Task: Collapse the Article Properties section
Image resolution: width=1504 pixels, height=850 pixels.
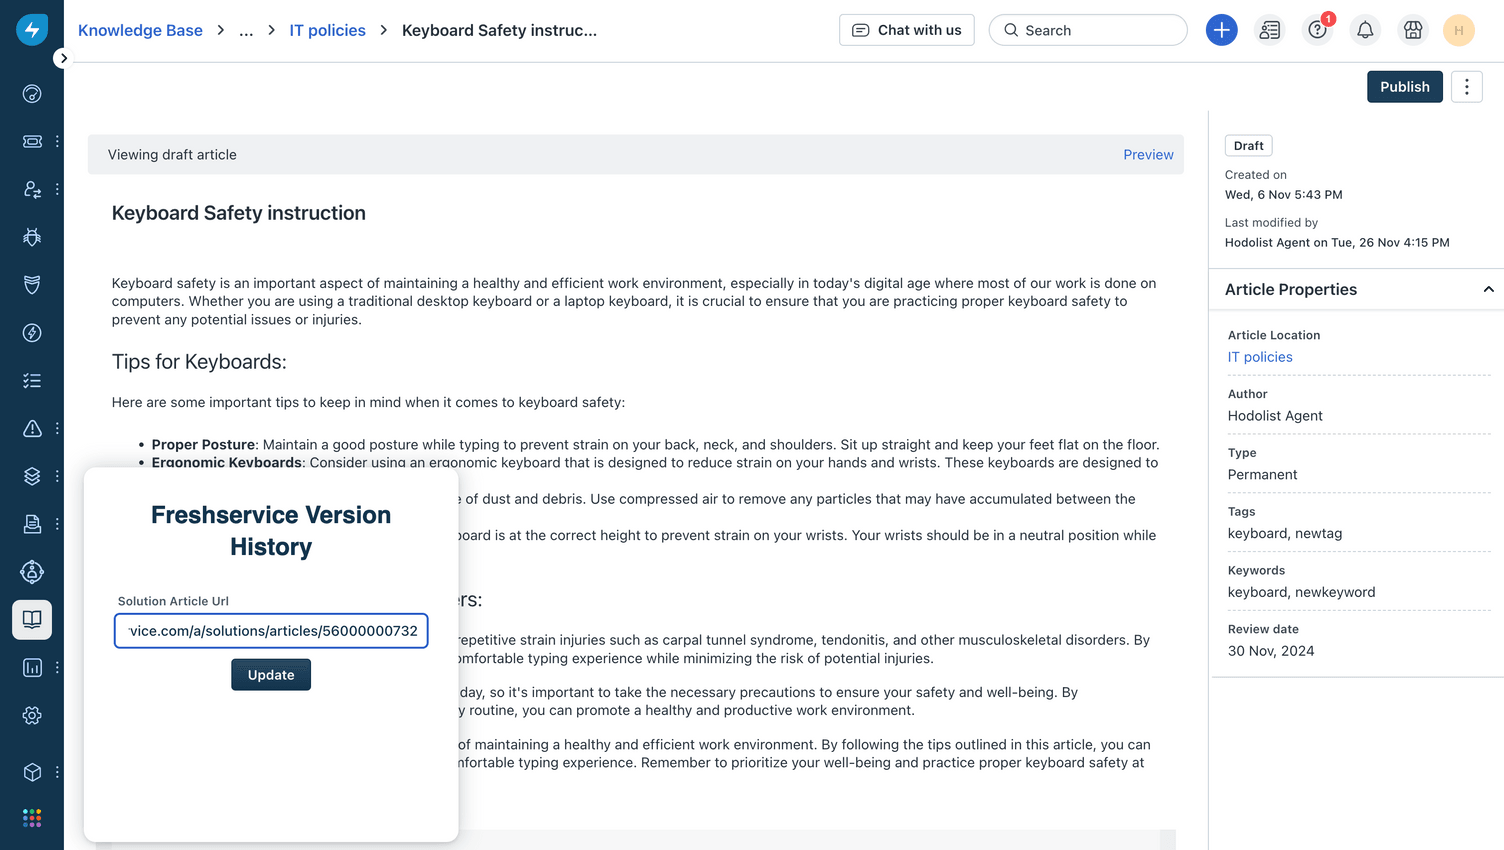Action: pos(1488,289)
